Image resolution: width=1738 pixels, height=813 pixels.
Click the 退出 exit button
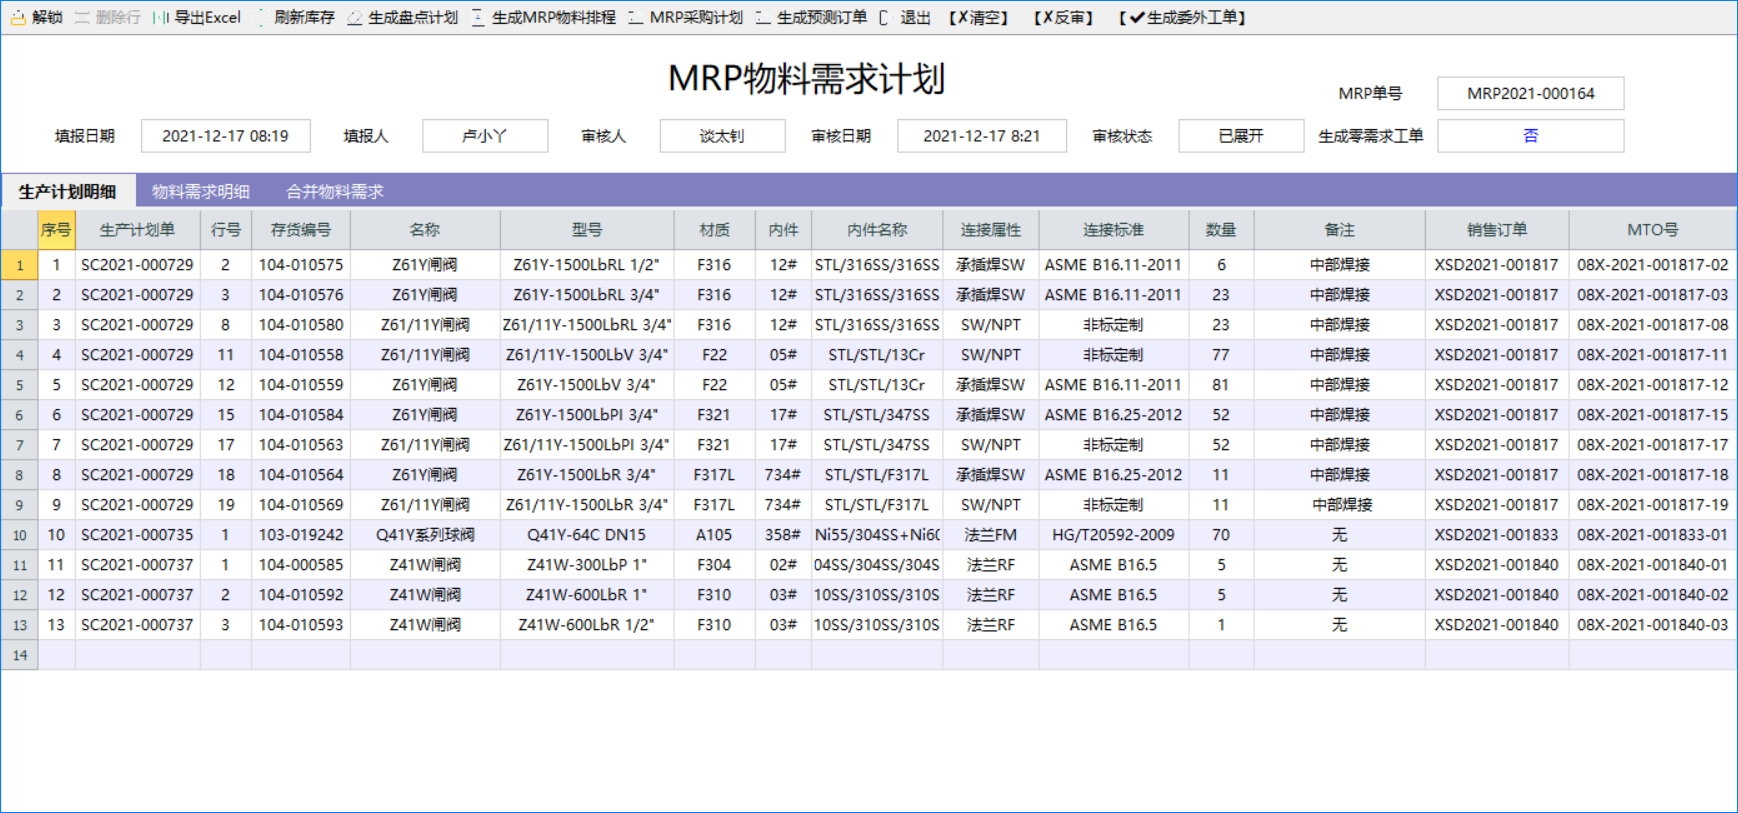tap(905, 17)
